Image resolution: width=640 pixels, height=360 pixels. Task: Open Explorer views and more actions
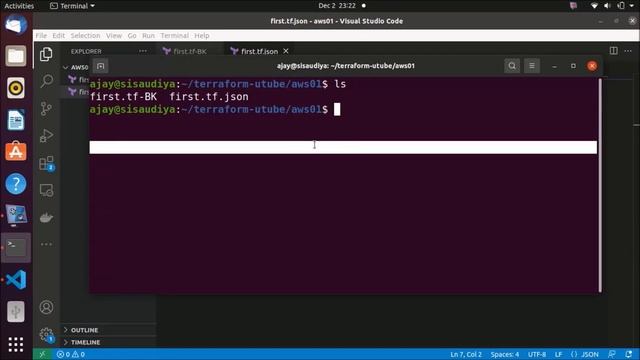tap(142, 51)
